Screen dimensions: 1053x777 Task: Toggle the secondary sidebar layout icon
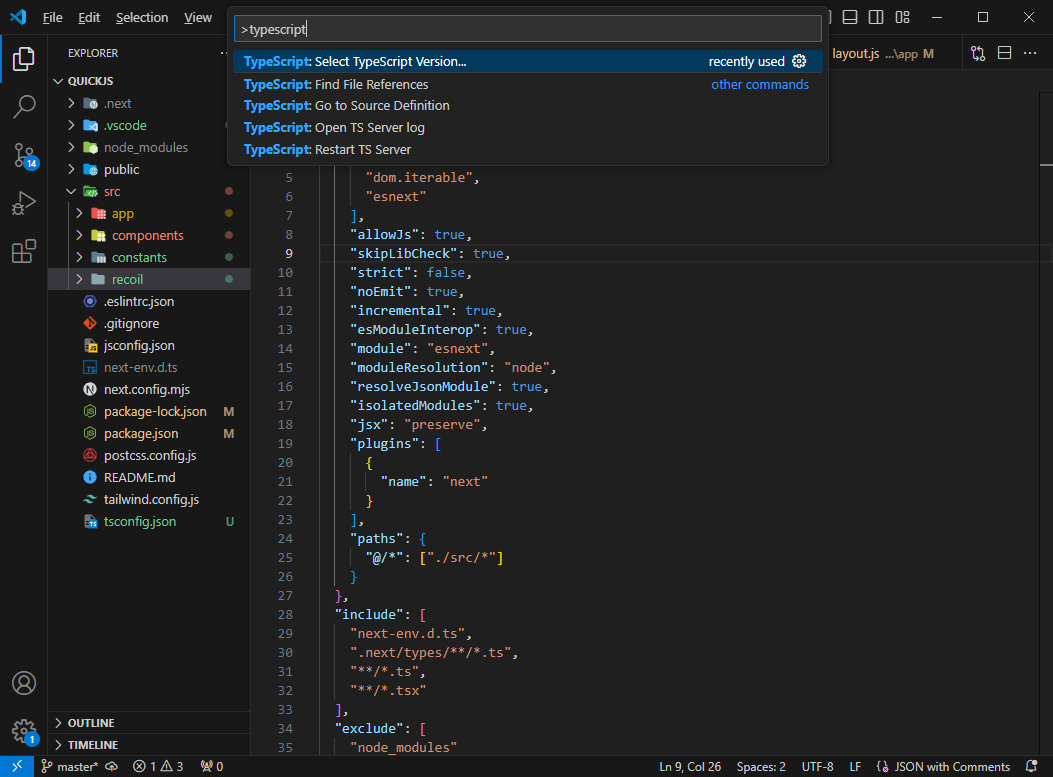[876, 17]
